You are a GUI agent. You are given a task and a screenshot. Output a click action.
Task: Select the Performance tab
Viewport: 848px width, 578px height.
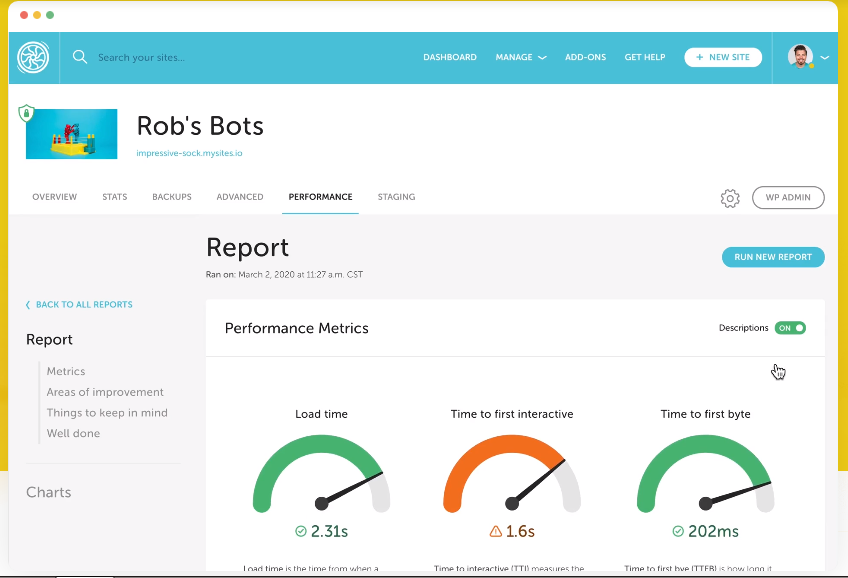(320, 197)
